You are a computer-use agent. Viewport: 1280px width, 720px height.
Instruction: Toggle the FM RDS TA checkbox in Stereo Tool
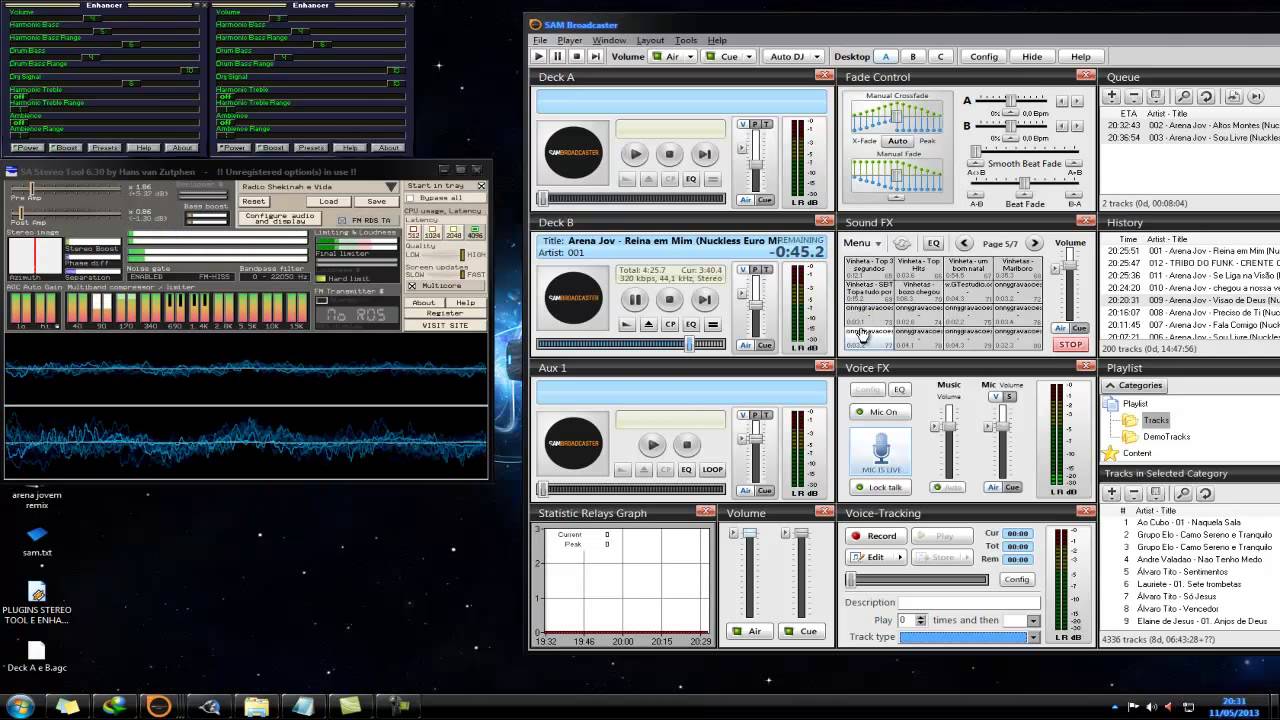click(x=342, y=220)
